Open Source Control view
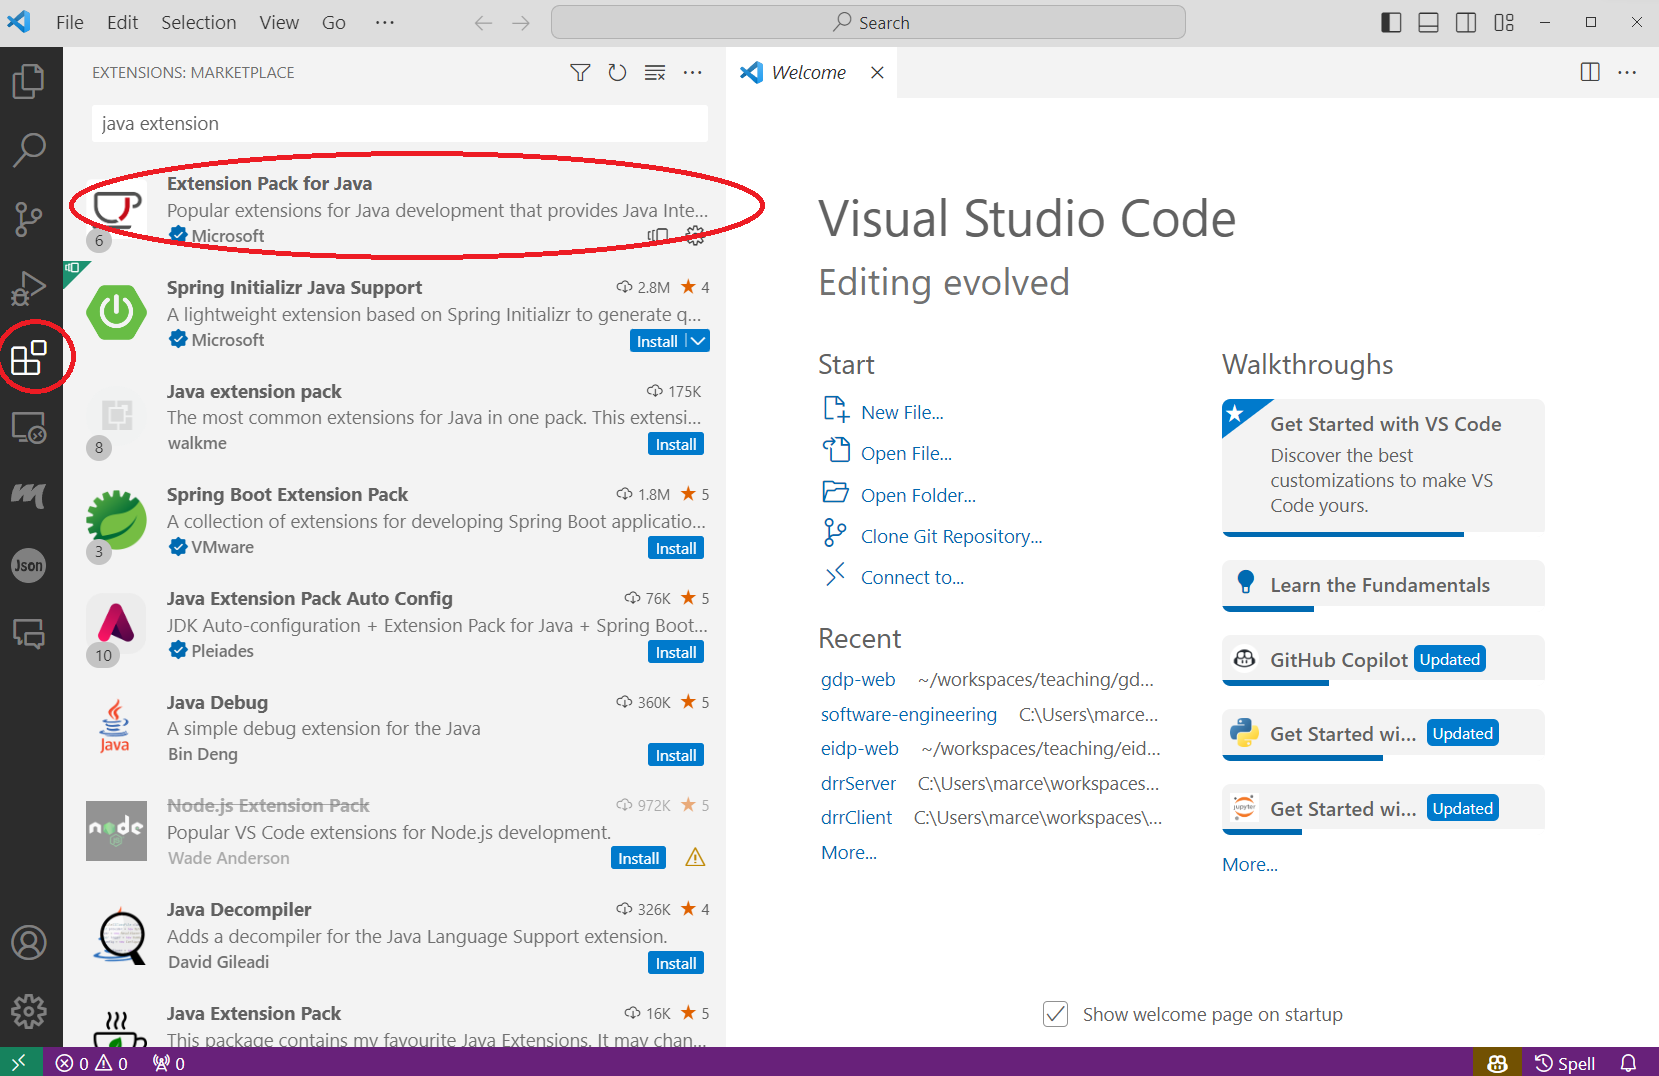Viewport: 1659px width, 1076px height. pos(29,219)
